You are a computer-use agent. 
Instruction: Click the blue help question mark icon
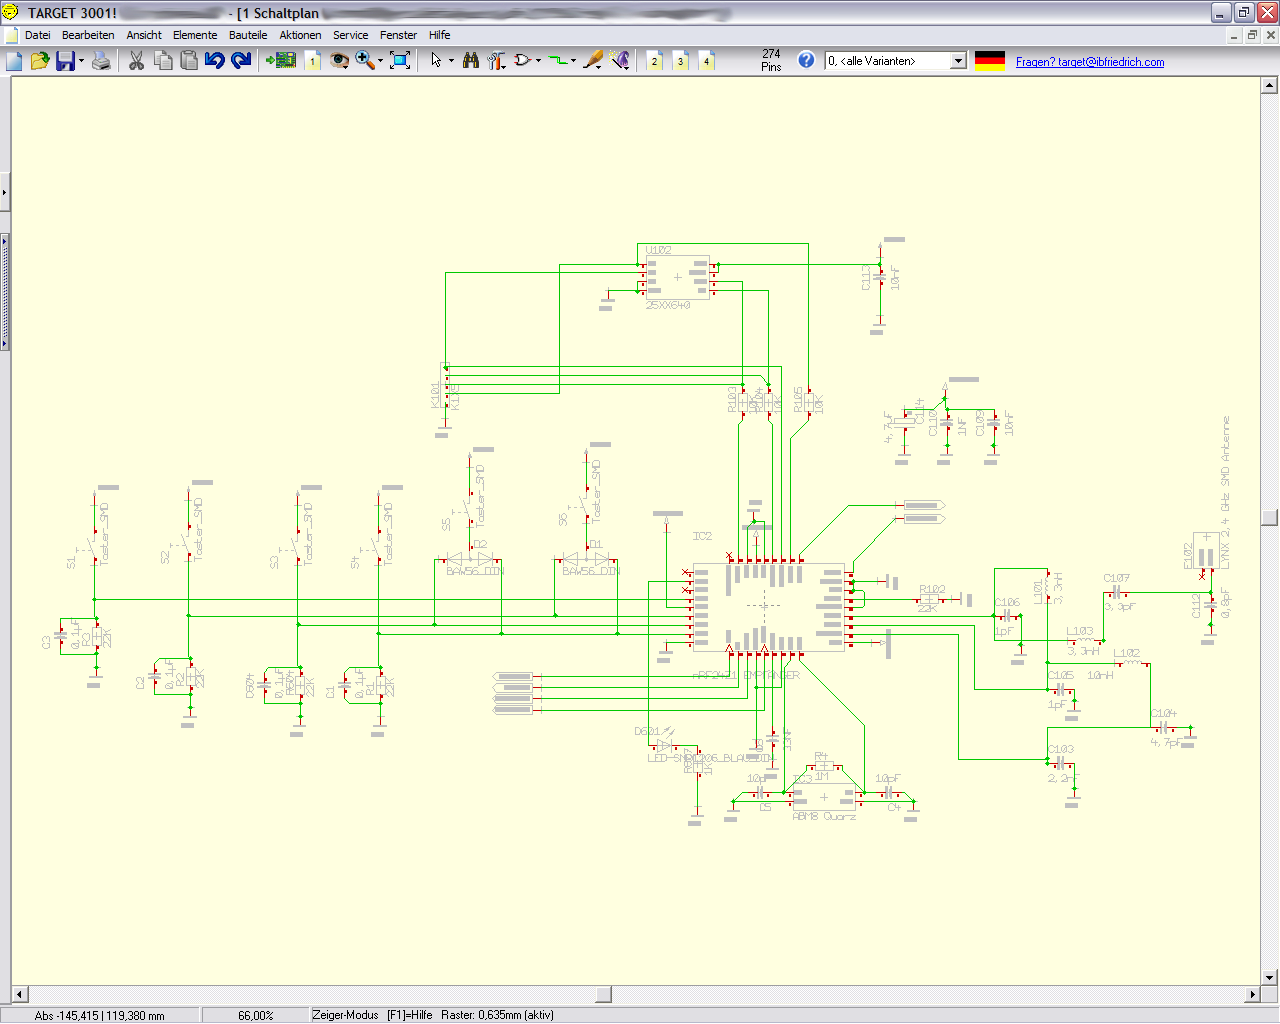(x=806, y=60)
